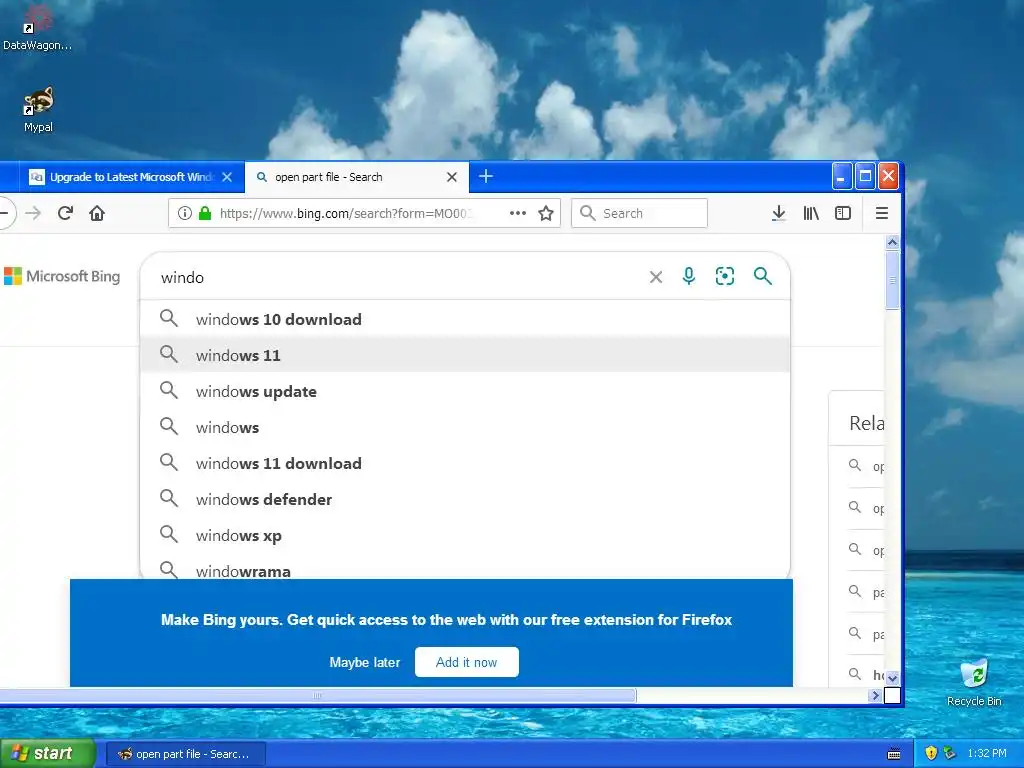
Task: Choose suggestion 'windowrama'
Action: (465, 568)
